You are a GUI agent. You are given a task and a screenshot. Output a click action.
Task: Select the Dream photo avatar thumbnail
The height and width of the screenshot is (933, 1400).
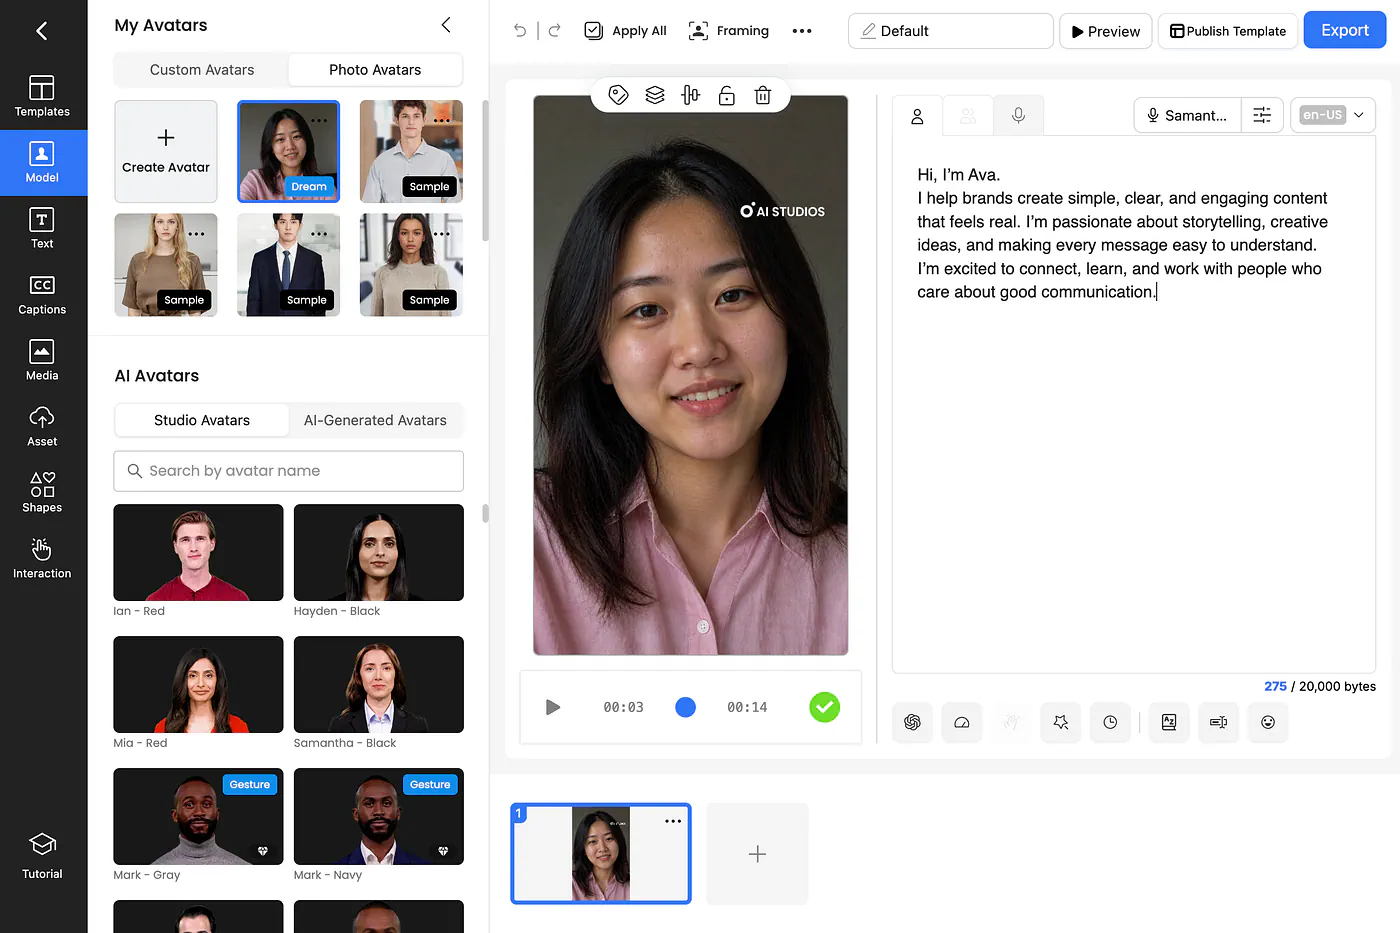coord(288,151)
